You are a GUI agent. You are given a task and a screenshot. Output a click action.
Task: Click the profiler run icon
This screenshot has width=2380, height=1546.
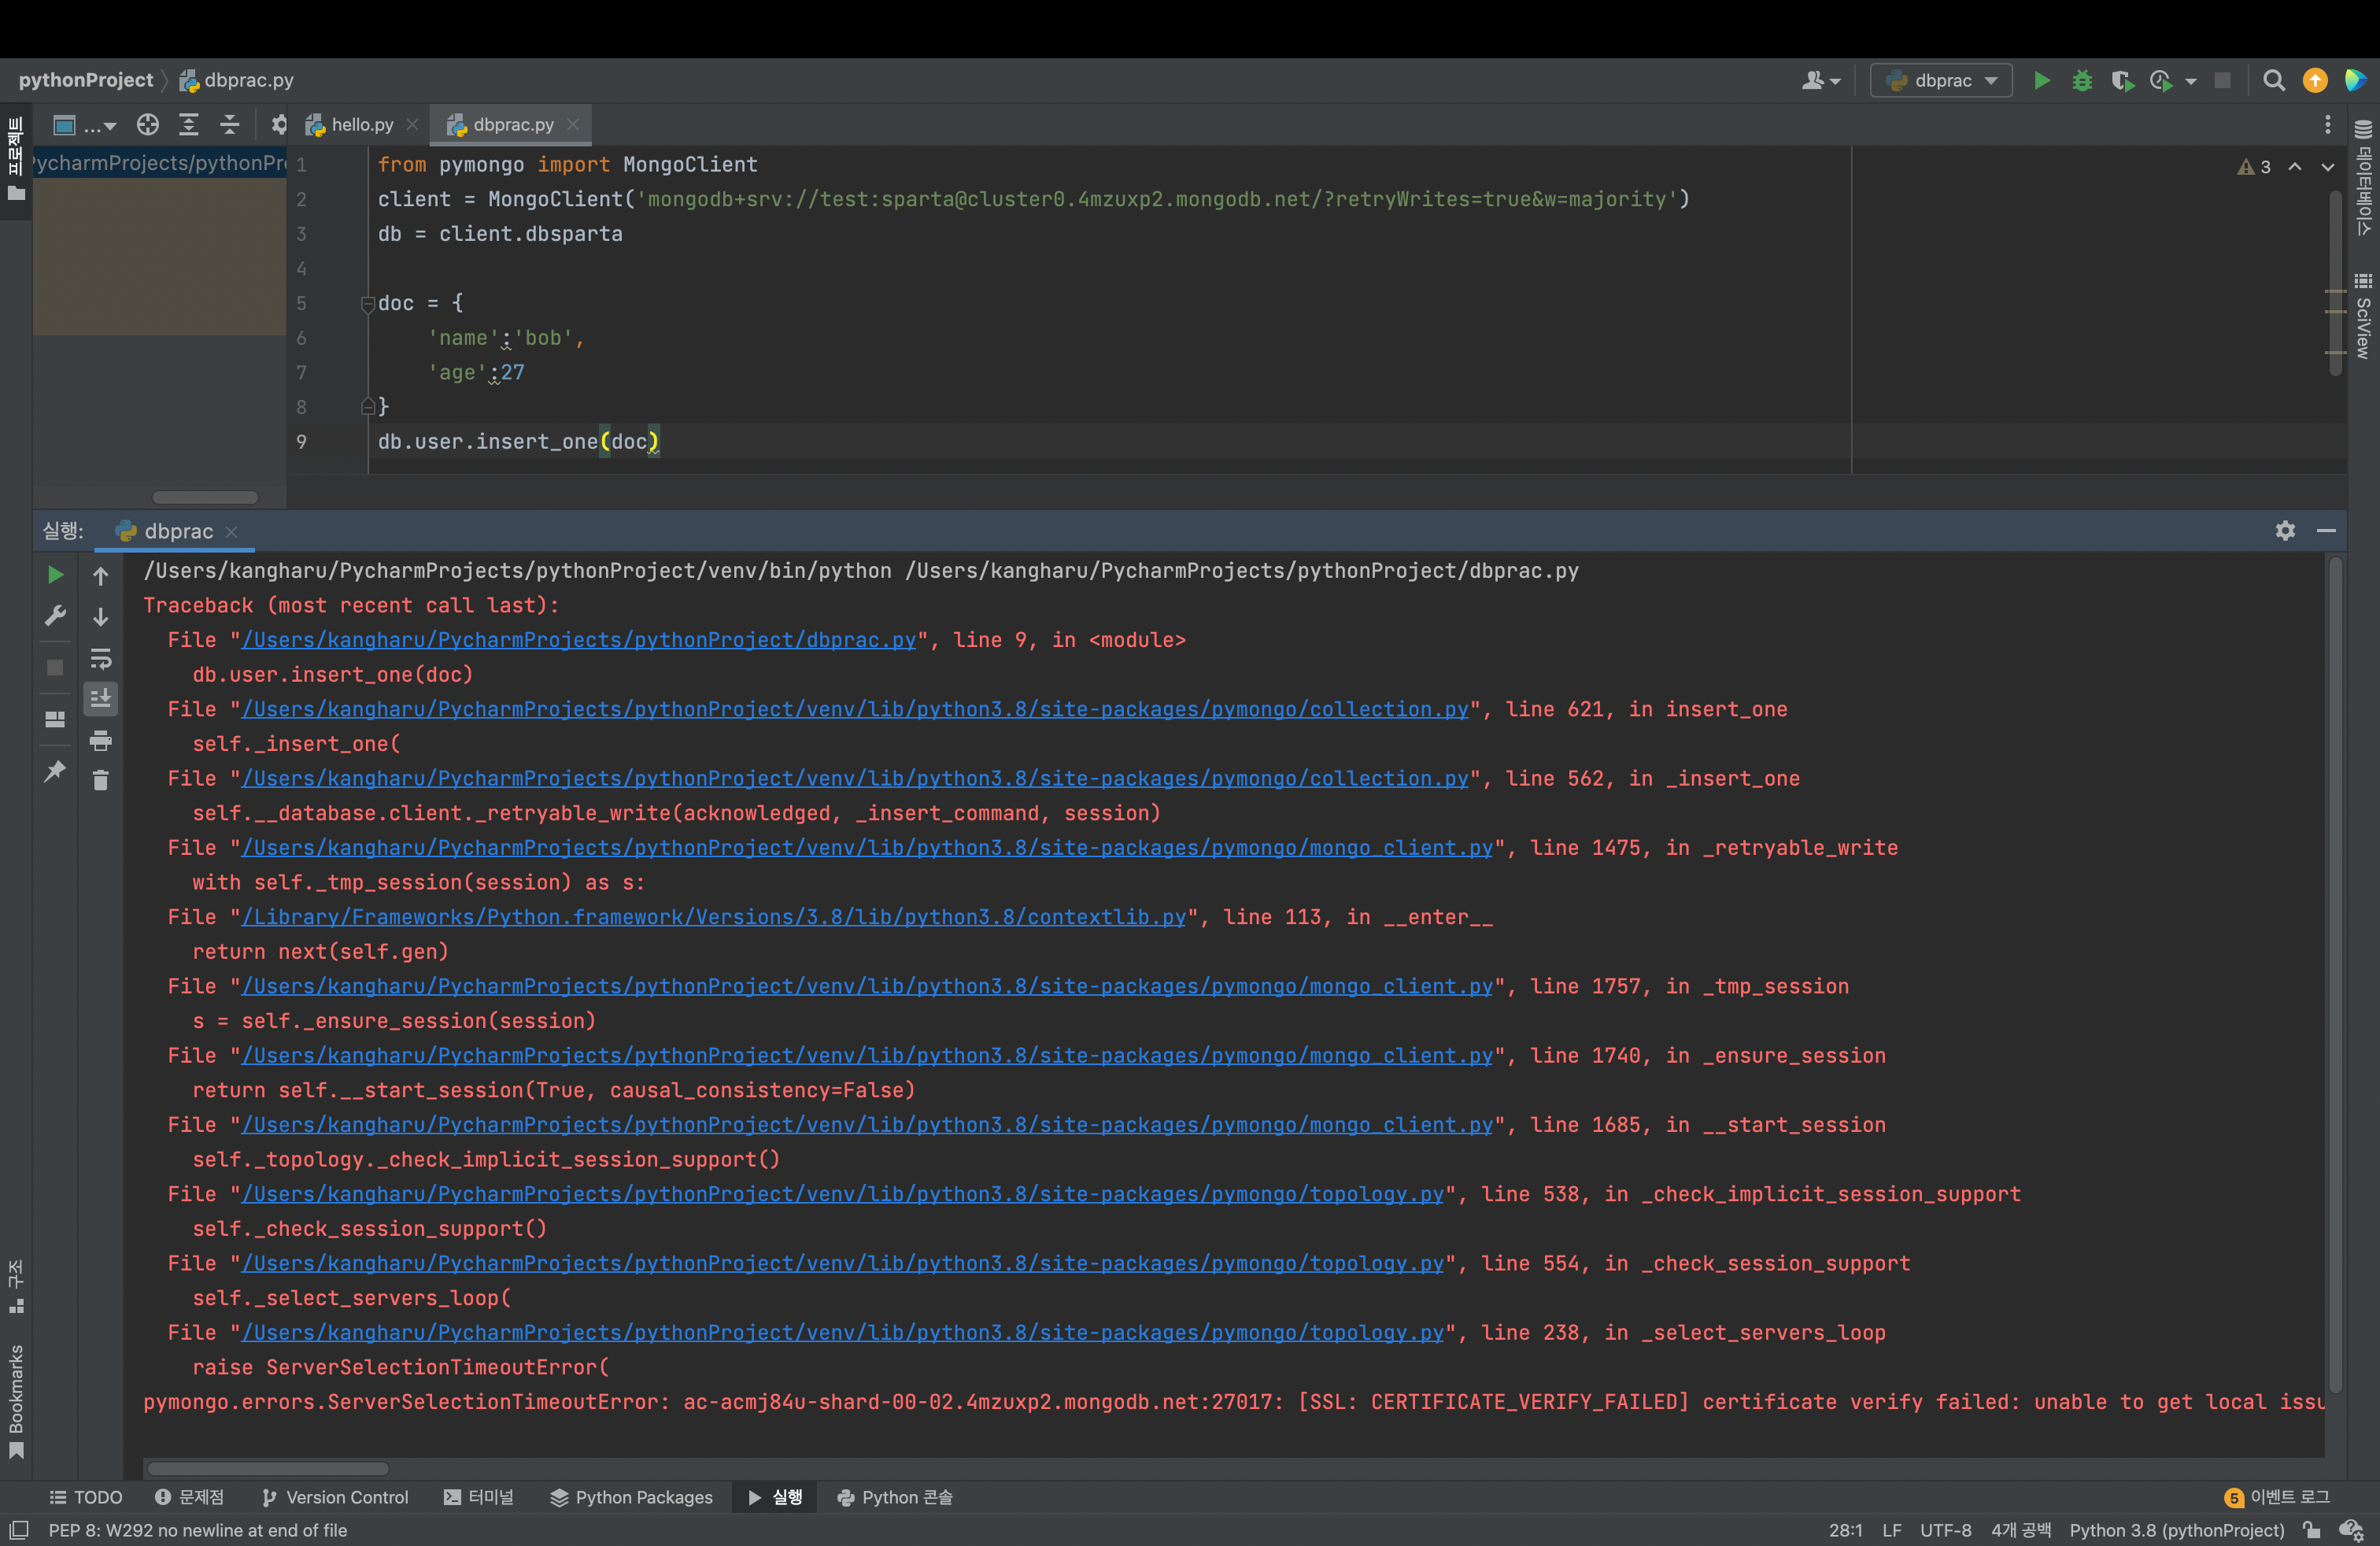(x=2160, y=81)
